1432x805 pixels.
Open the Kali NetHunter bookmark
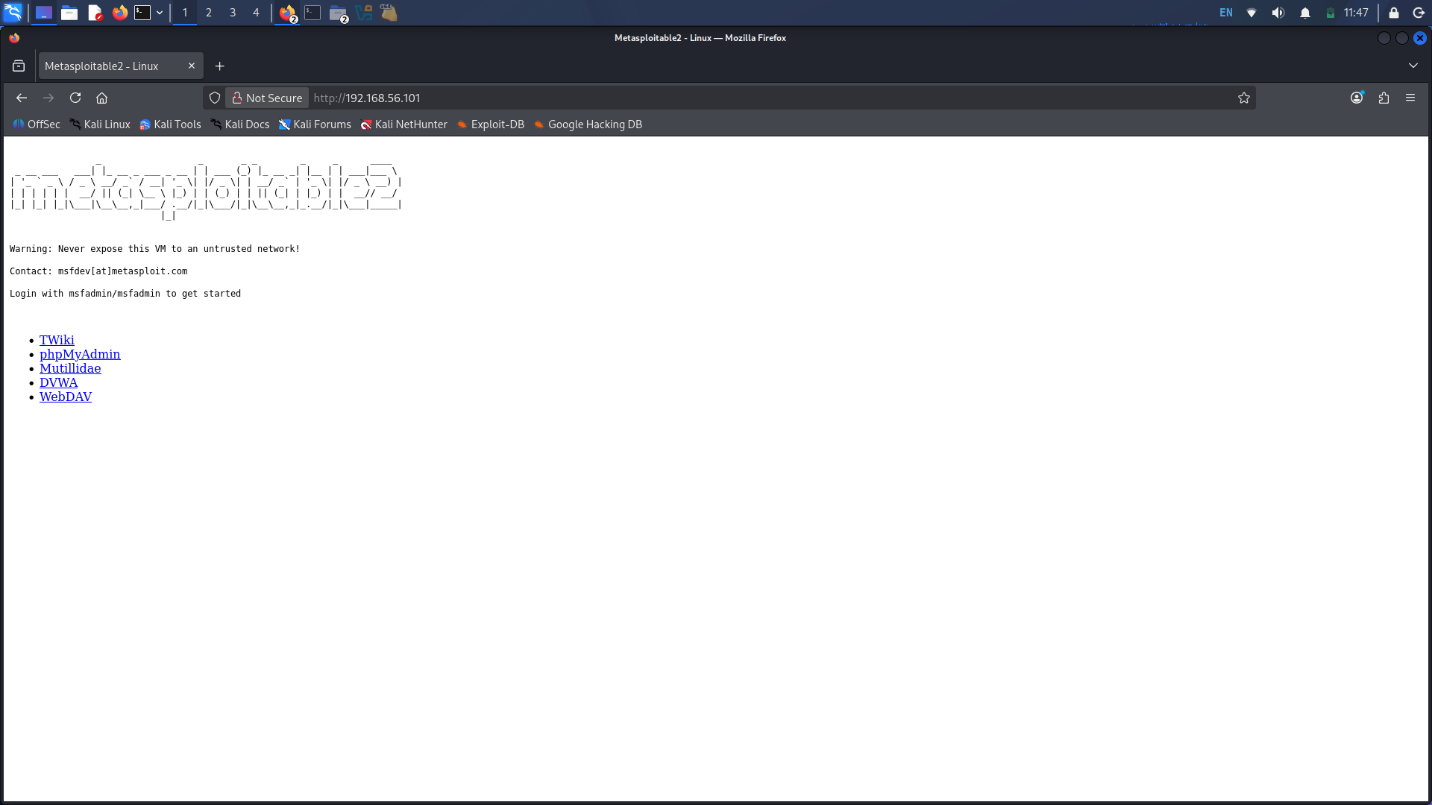(x=404, y=124)
